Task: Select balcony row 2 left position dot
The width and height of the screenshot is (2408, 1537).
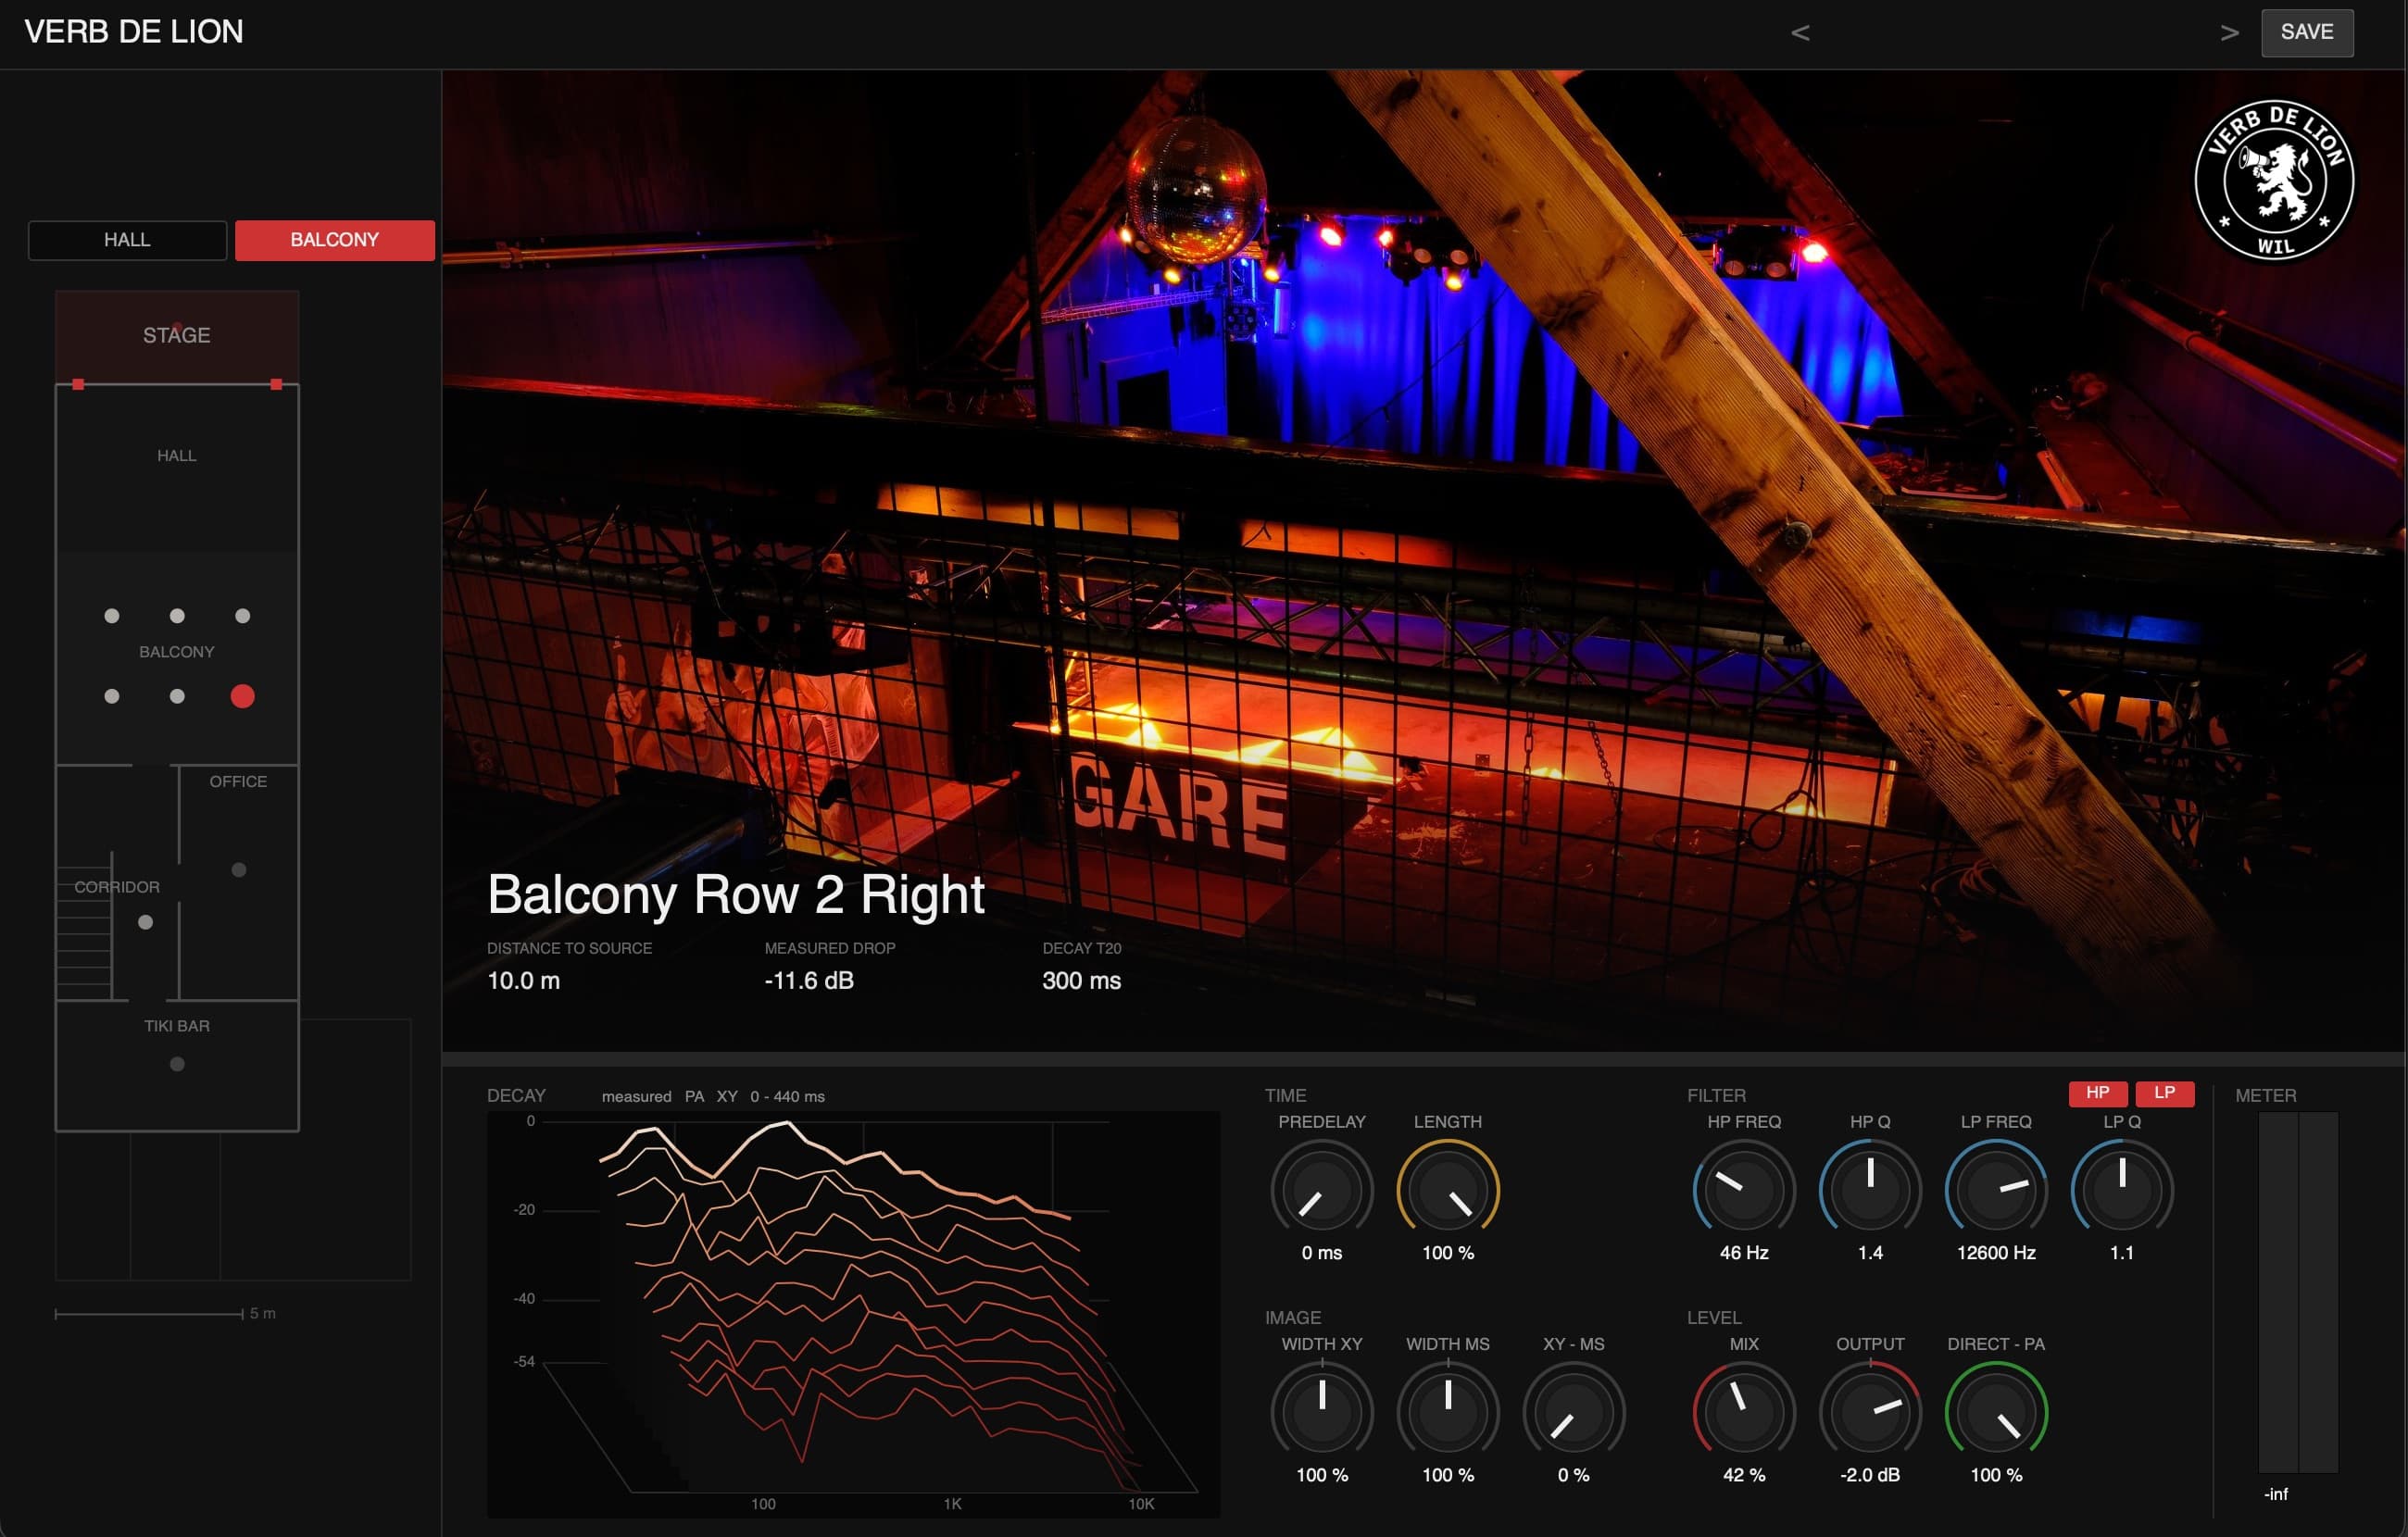Action: pos(112,696)
